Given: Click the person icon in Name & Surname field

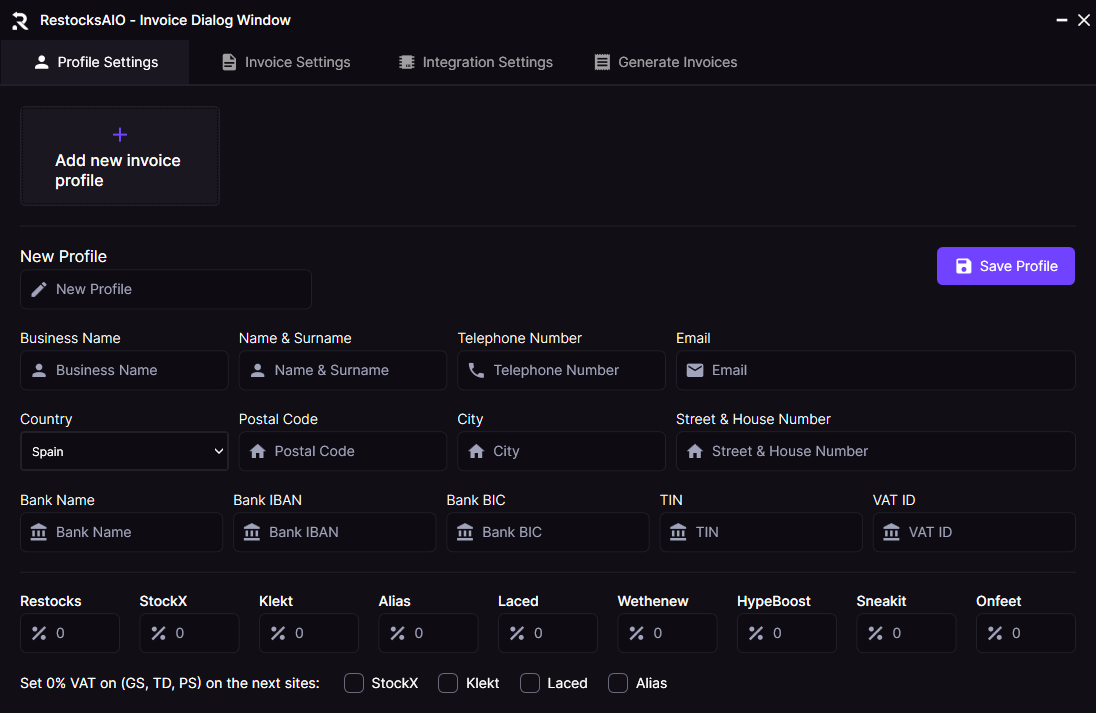Looking at the screenshot, I should [258, 370].
